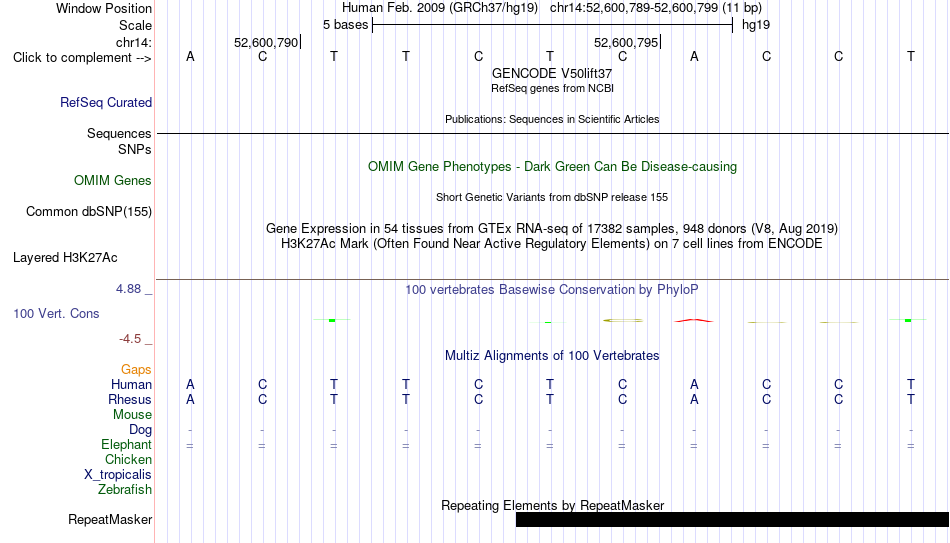Open 'Publications: Sequences in Scientific Articles' title
This screenshot has height=543, width=950.
[x=552, y=119]
